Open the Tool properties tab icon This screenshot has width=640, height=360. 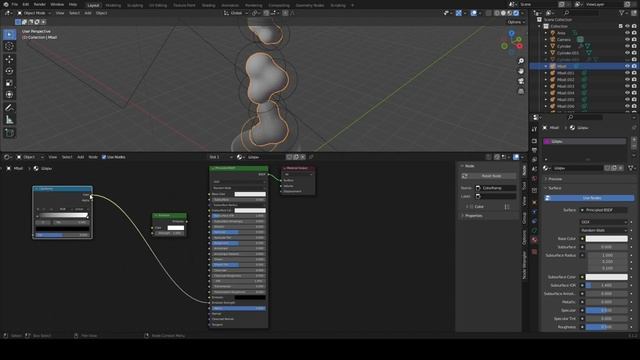[534, 129]
